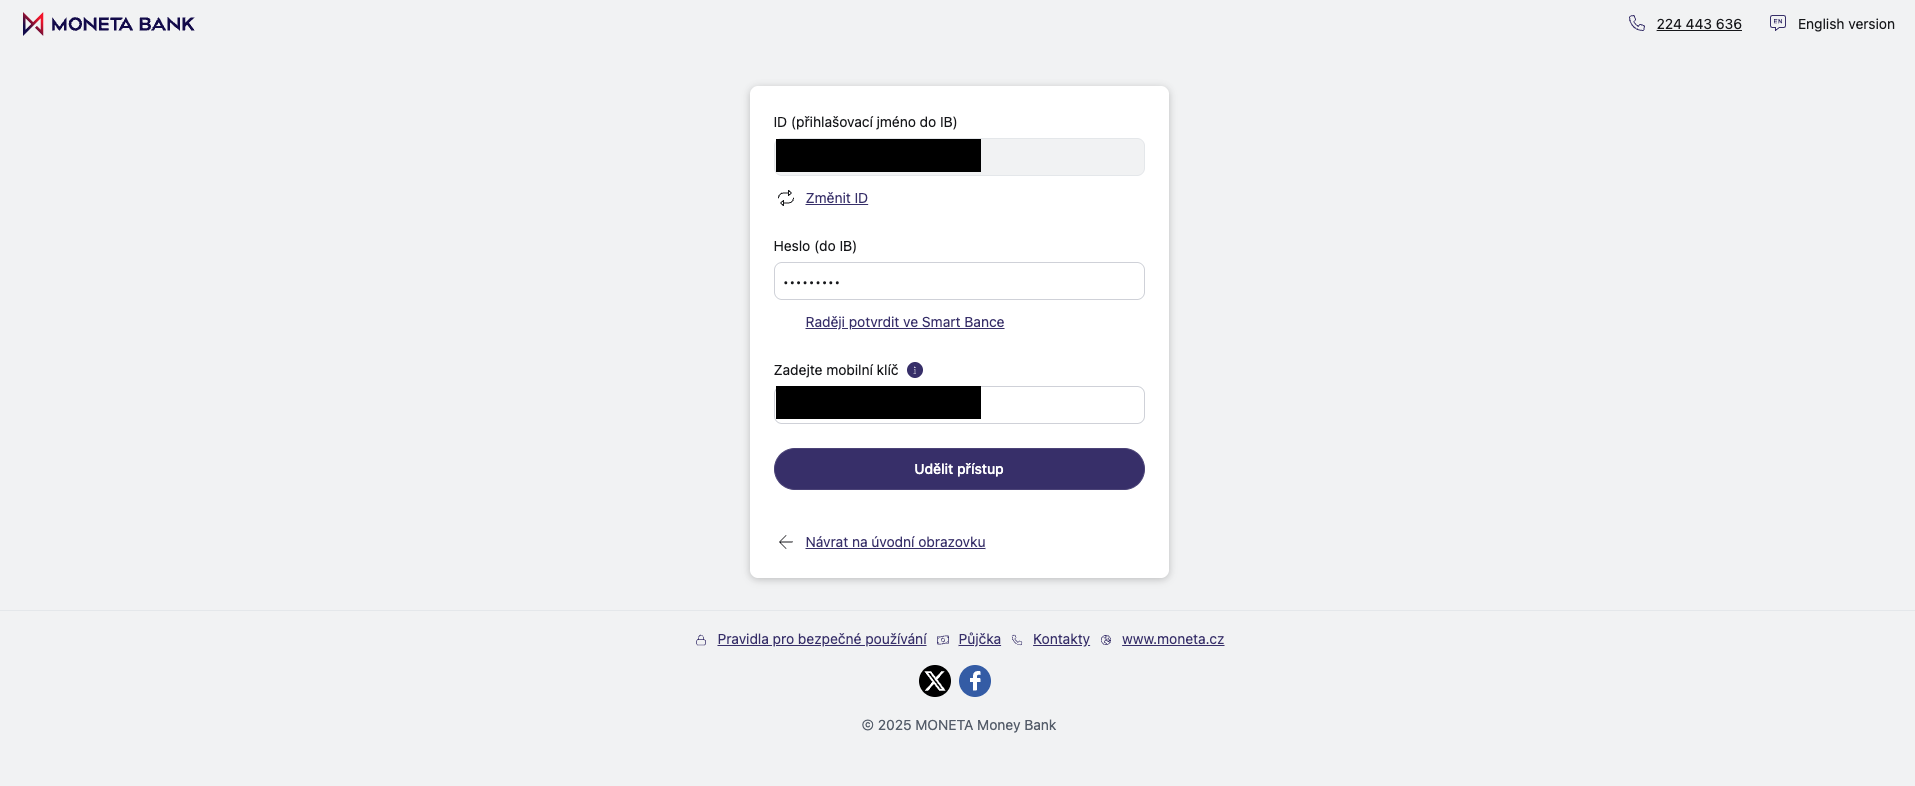Focus the Heslo password field

pyautogui.click(x=959, y=281)
